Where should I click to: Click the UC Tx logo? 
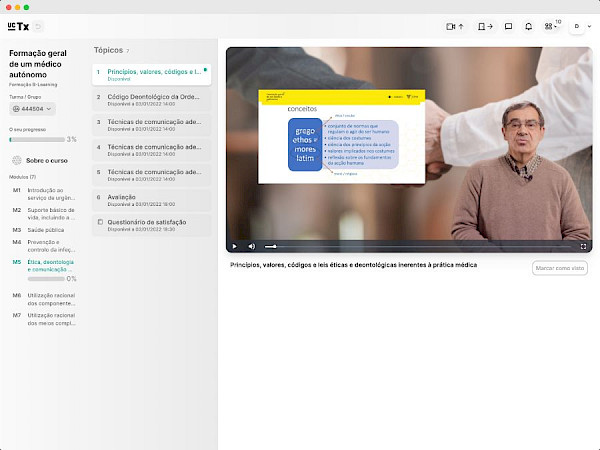18,26
